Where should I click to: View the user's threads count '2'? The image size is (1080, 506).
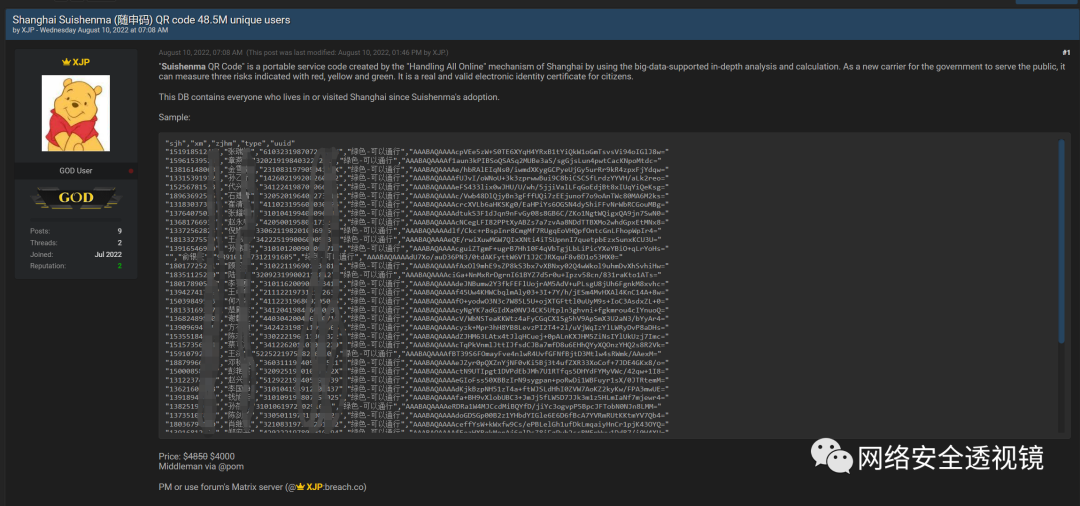coord(119,242)
